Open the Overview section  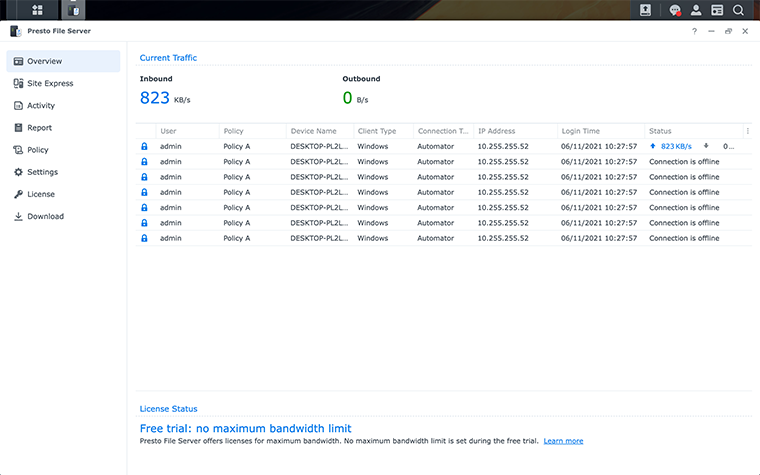tap(44, 61)
